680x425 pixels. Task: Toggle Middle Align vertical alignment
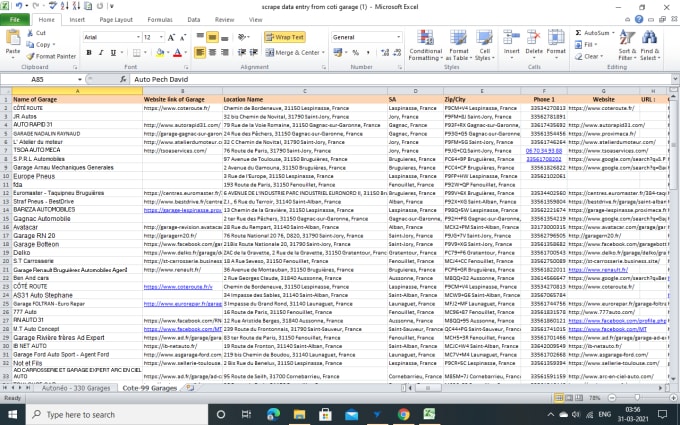(x=212, y=37)
